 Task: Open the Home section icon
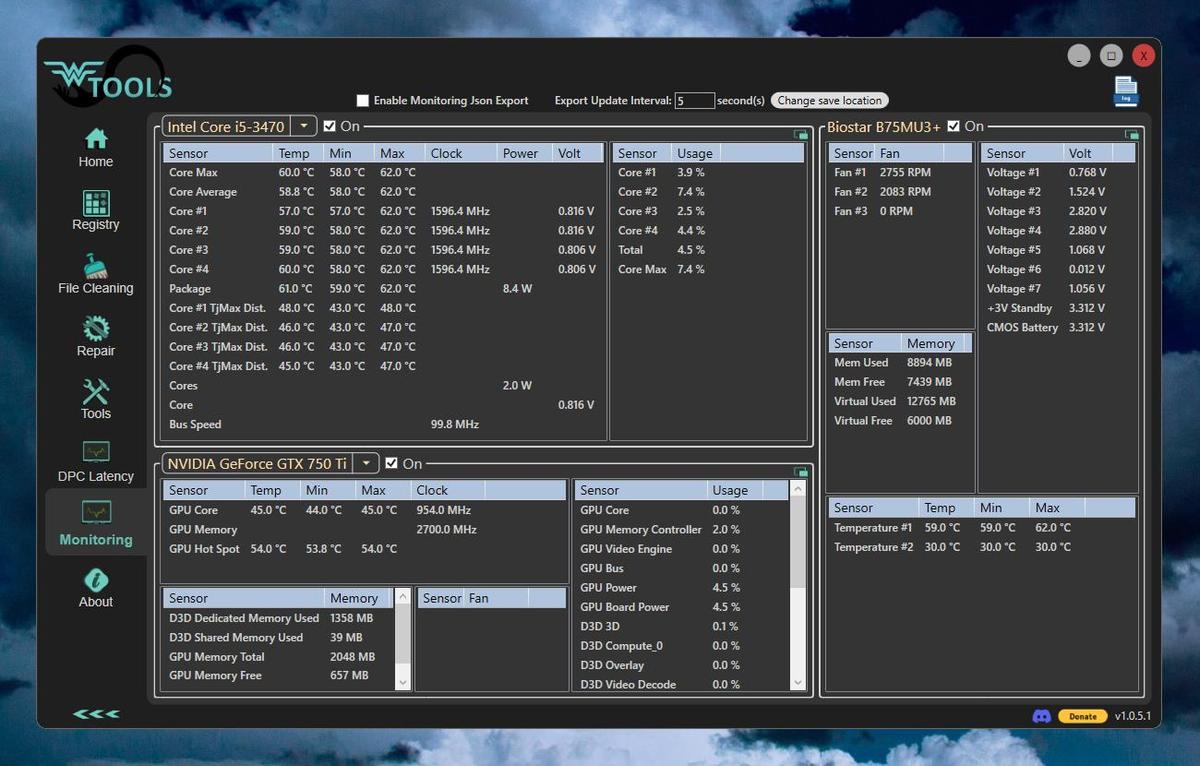(96, 138)
